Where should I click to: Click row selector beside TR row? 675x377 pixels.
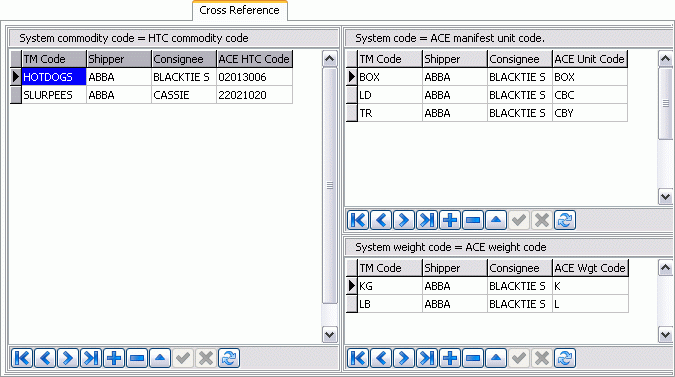click(352, 113)
